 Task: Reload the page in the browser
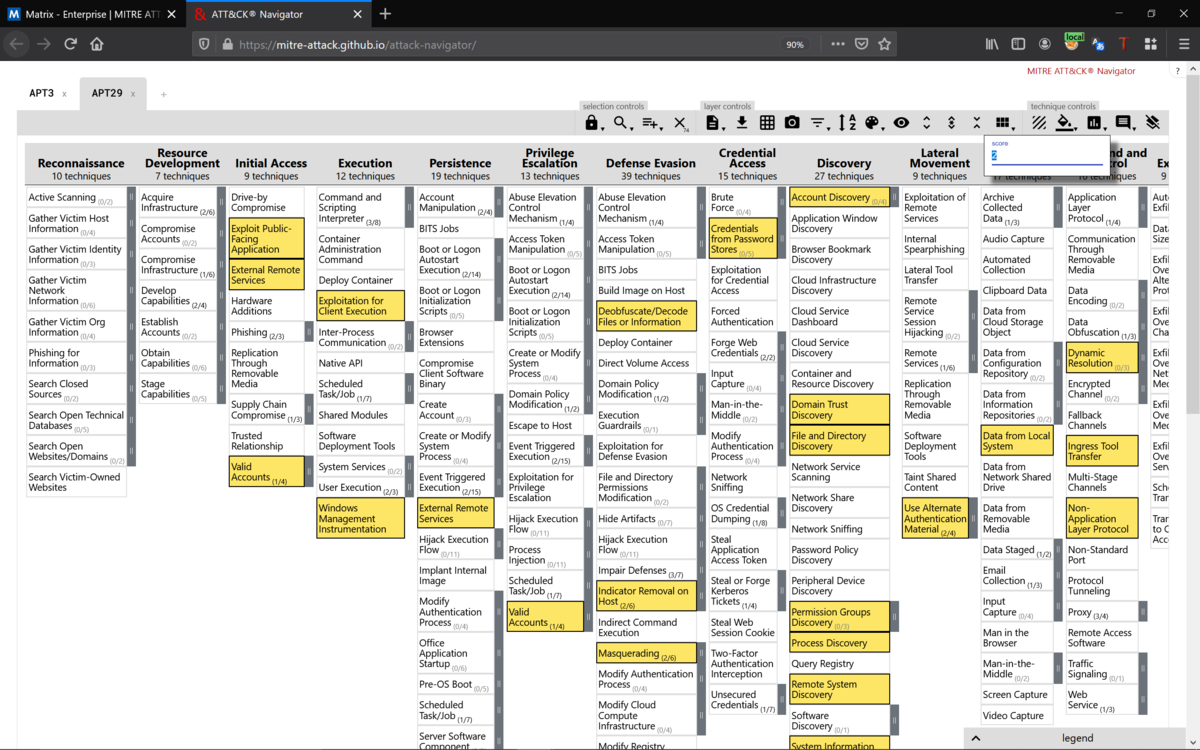[70, 44]
